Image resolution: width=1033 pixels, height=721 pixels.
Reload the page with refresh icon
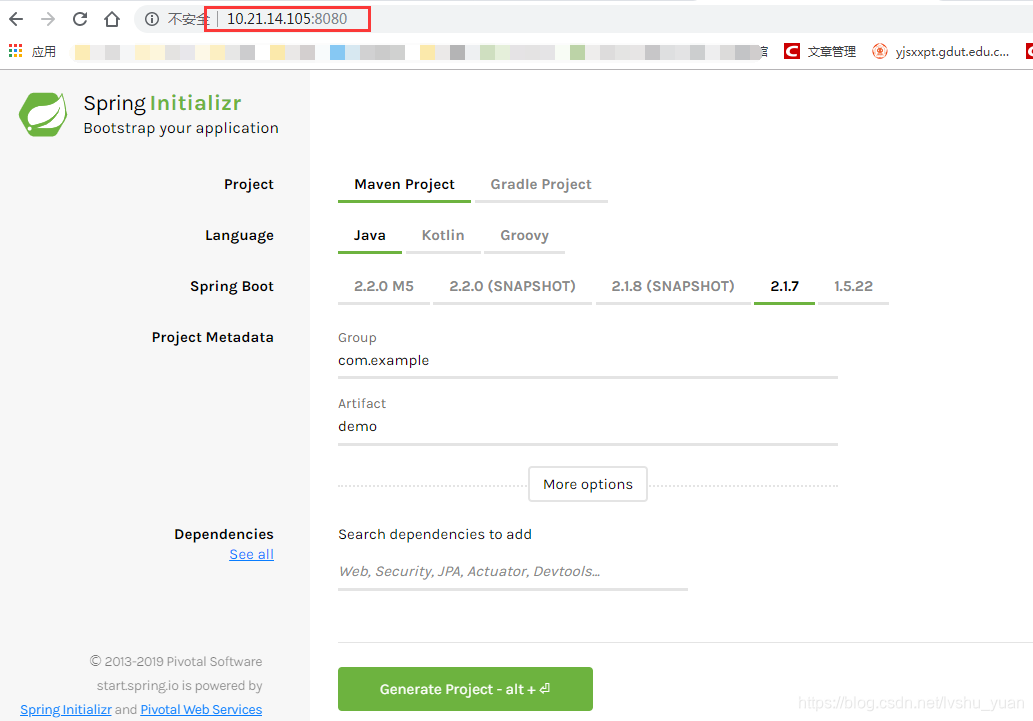[x=80, y=19]
